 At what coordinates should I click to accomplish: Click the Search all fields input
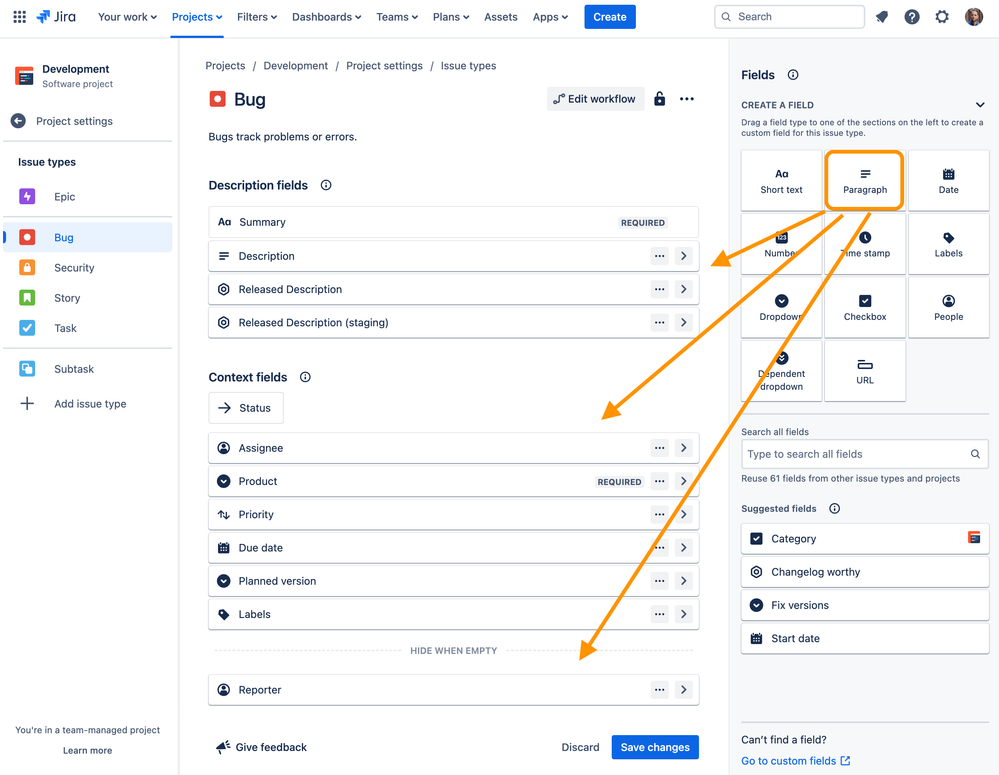pyautogui.click(x=865, y=454)
